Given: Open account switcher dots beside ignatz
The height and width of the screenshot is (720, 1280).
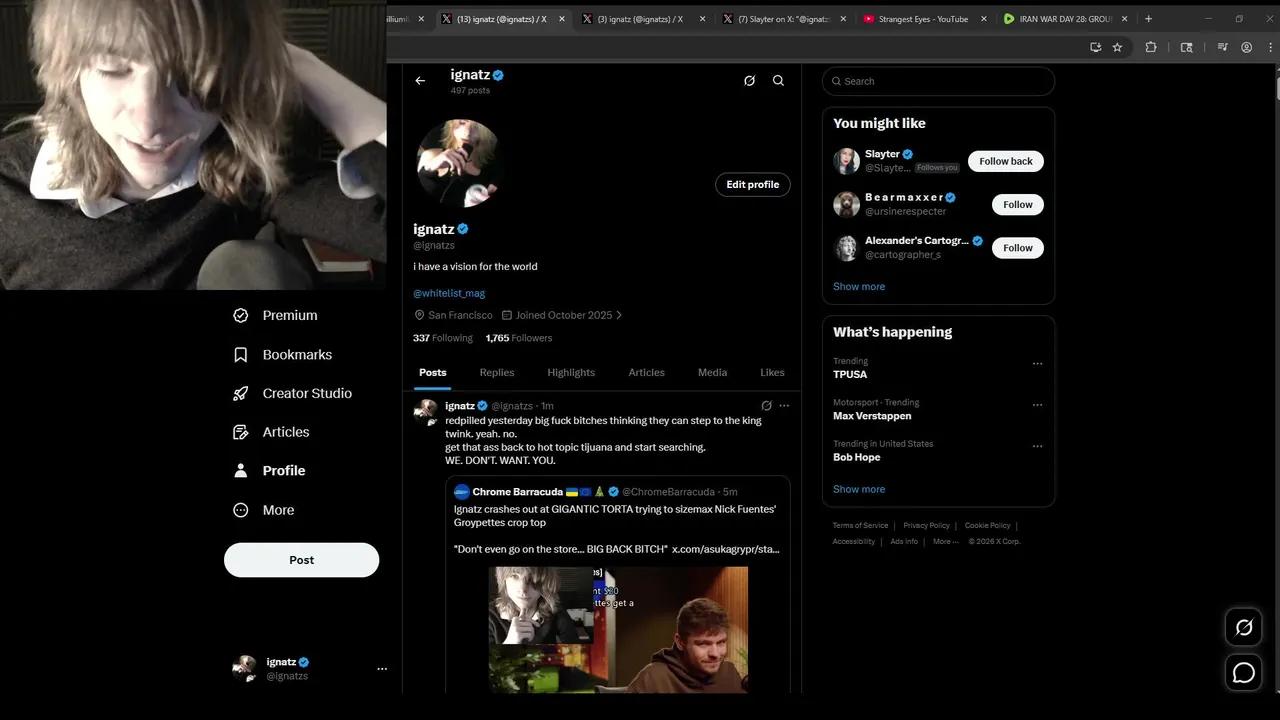Looking at the screenshot, I should [x=382, y=669].
